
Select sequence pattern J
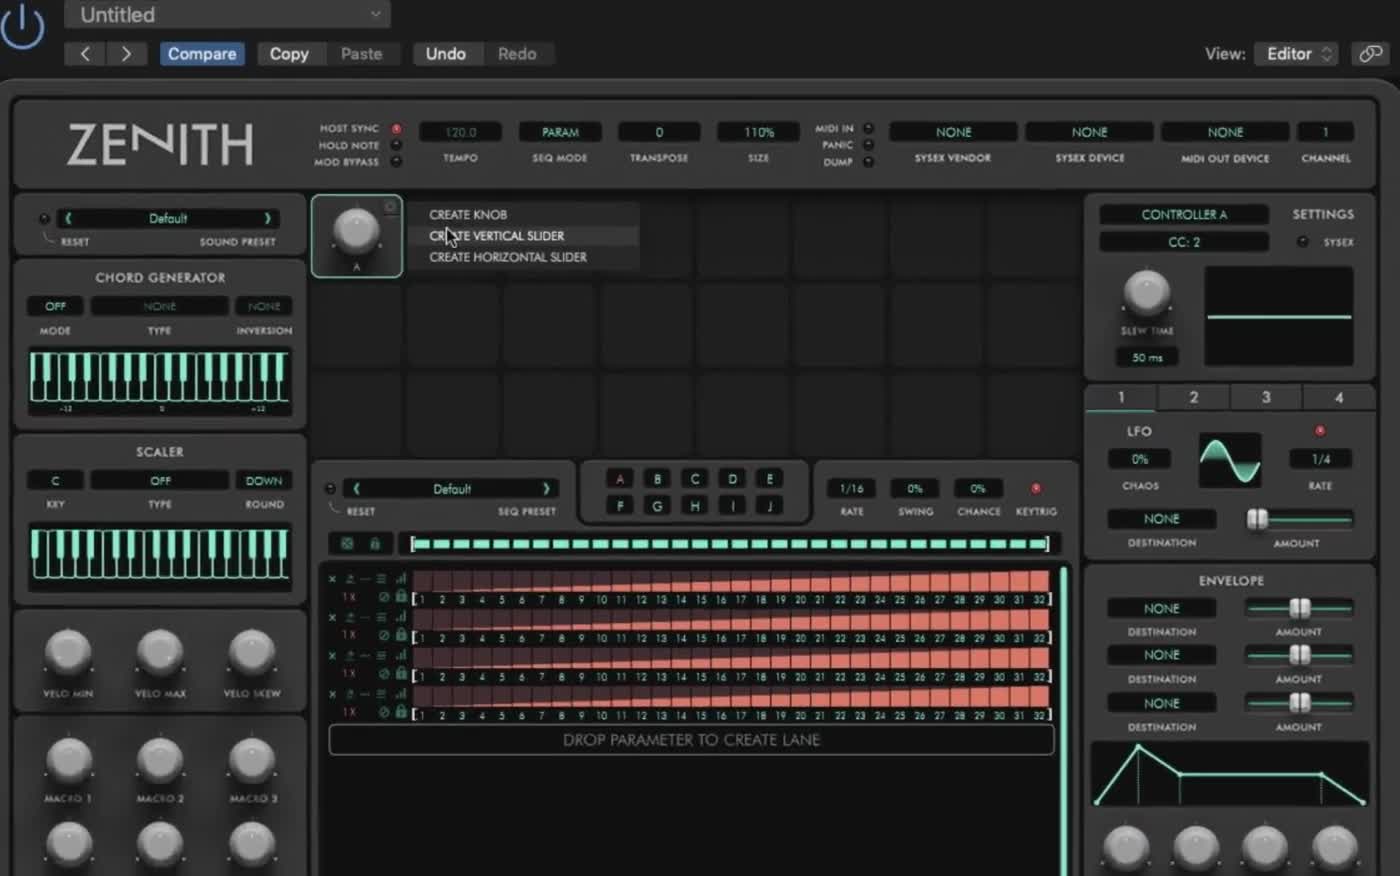[769, 506]
